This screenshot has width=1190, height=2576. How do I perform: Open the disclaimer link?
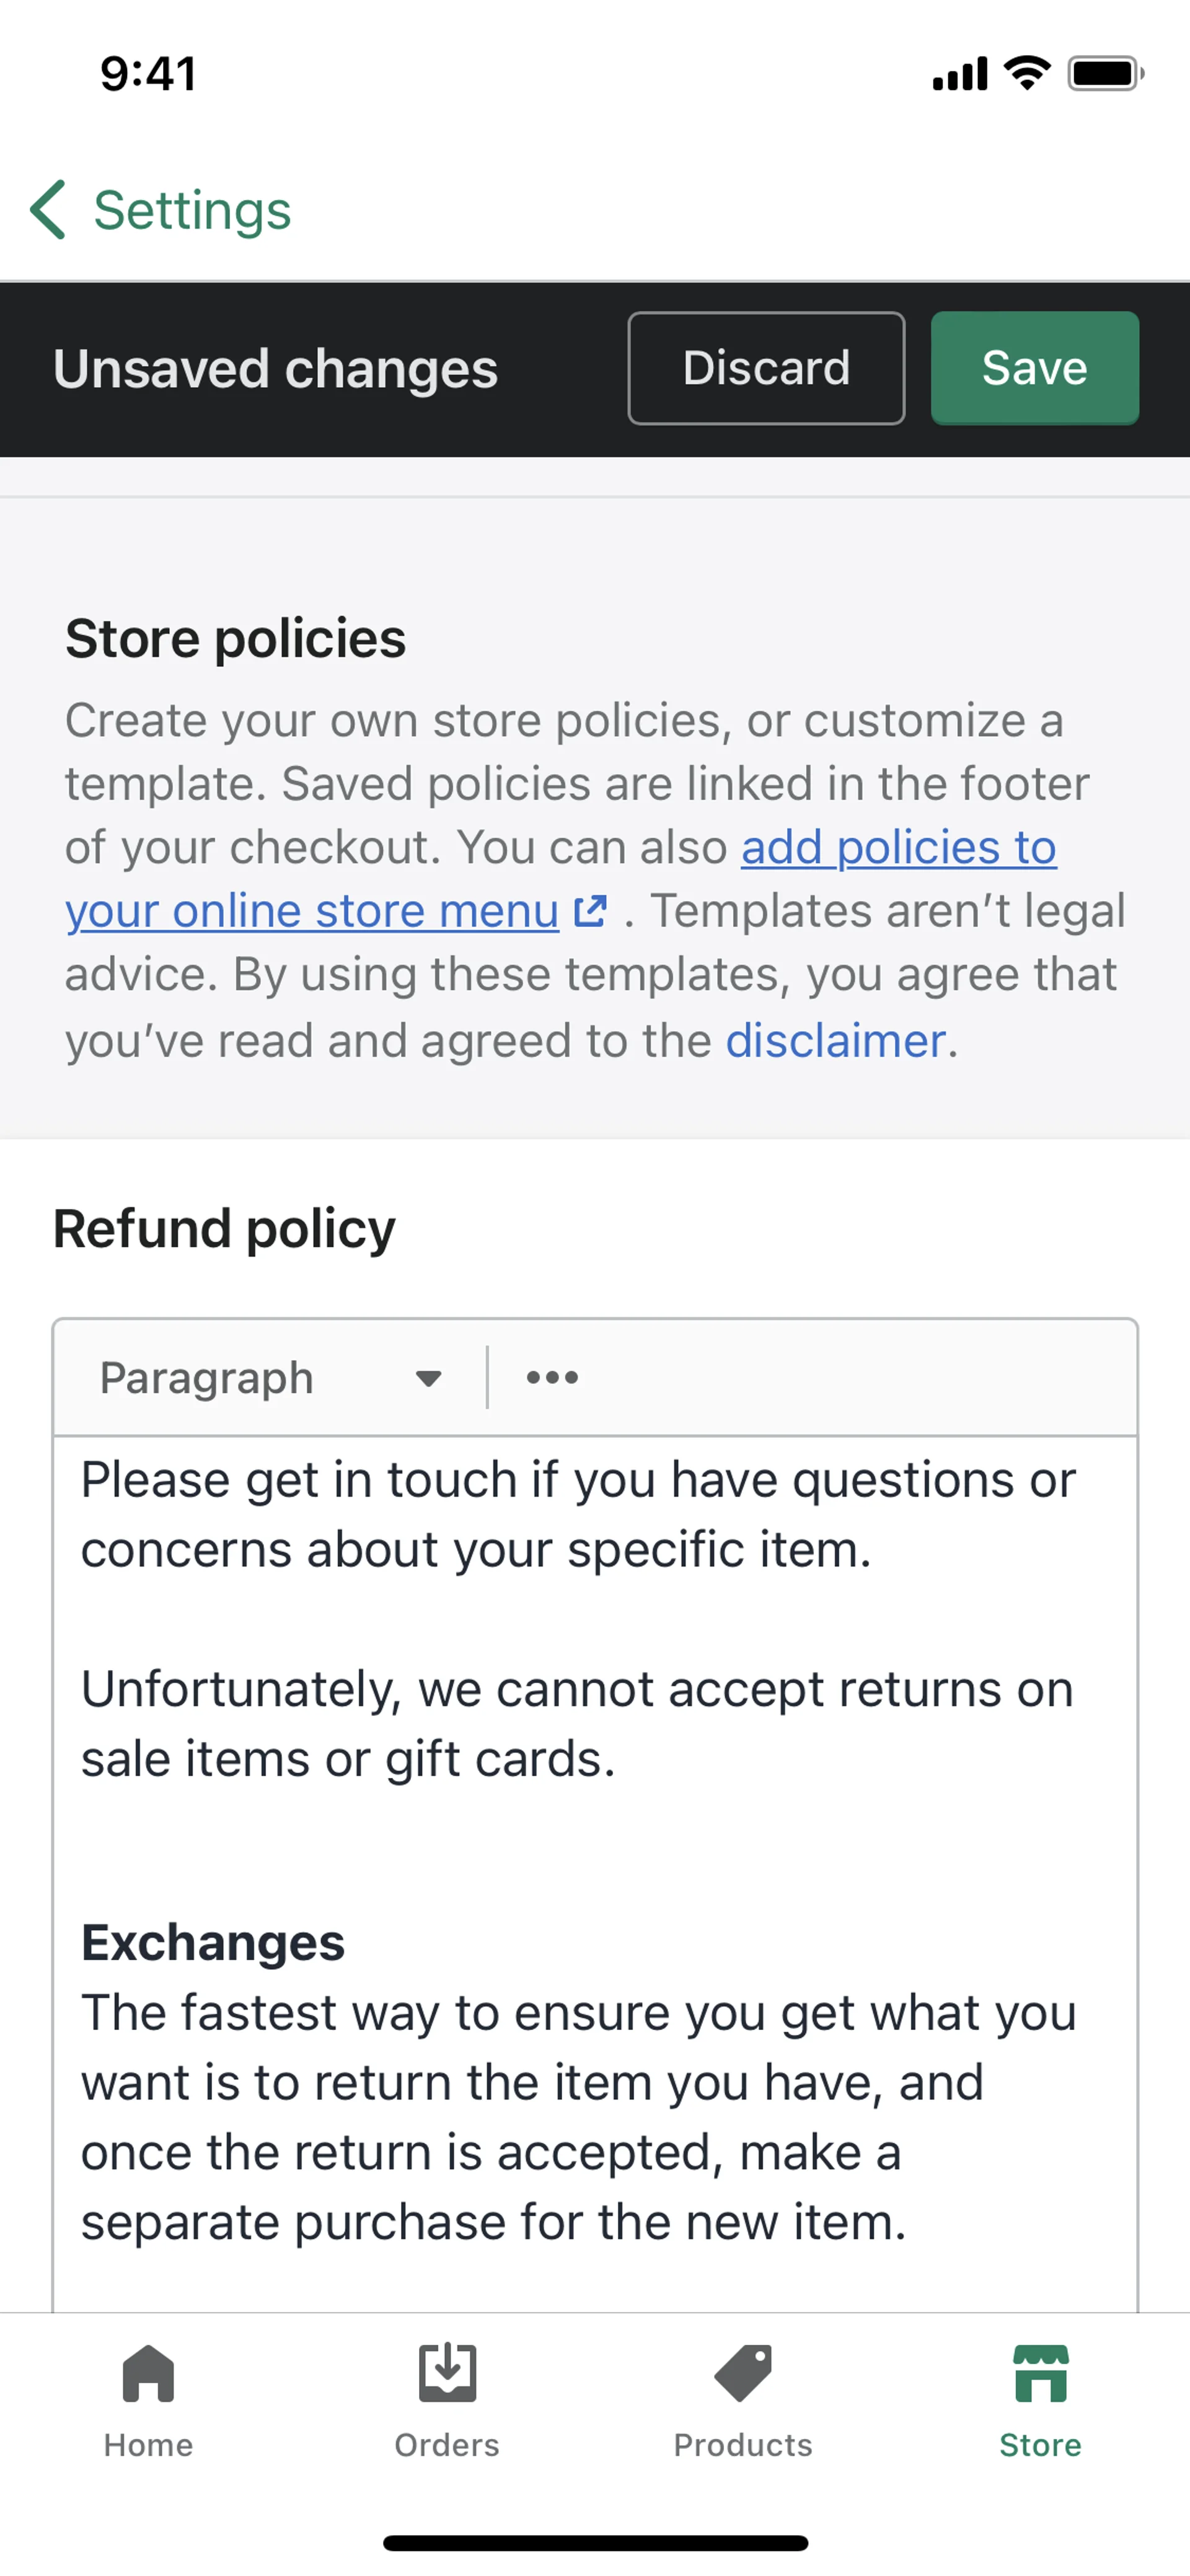pyautogui.click(x=835, y=1041)
